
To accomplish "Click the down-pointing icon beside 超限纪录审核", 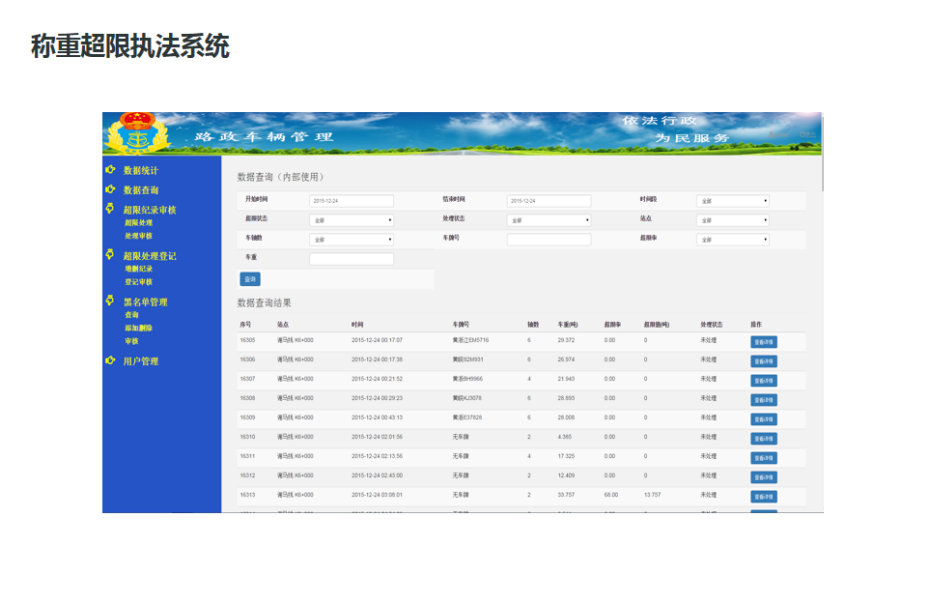I will pyautogui.click(x=110, y=209).
